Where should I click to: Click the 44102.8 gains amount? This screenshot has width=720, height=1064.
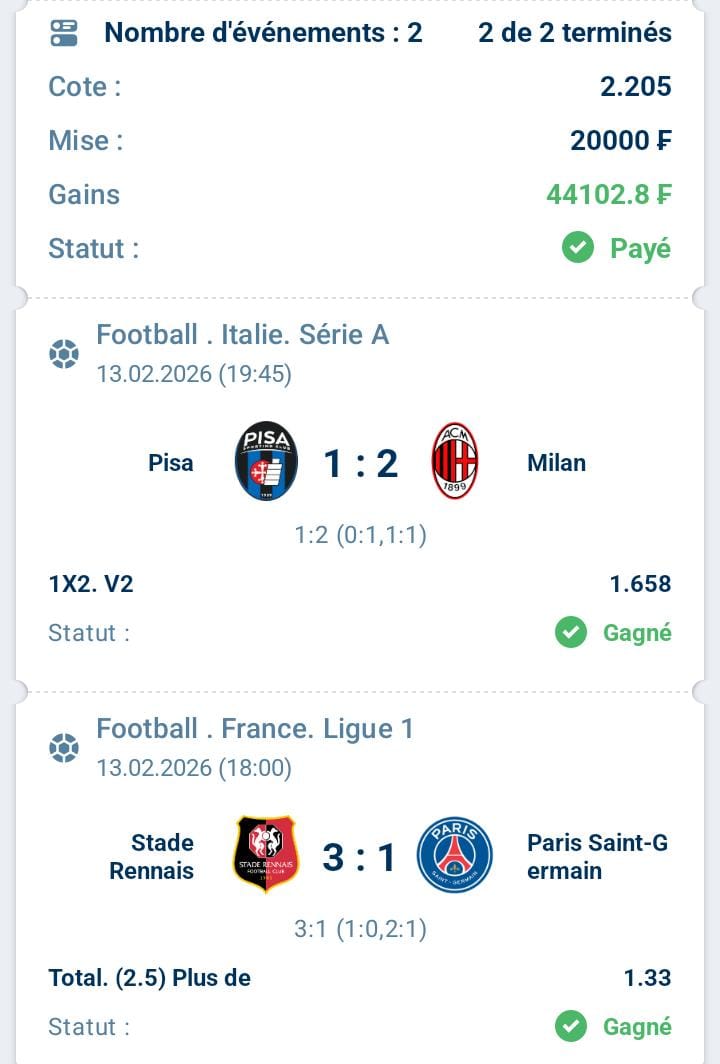pyautogui.click(x=608, y=194)
